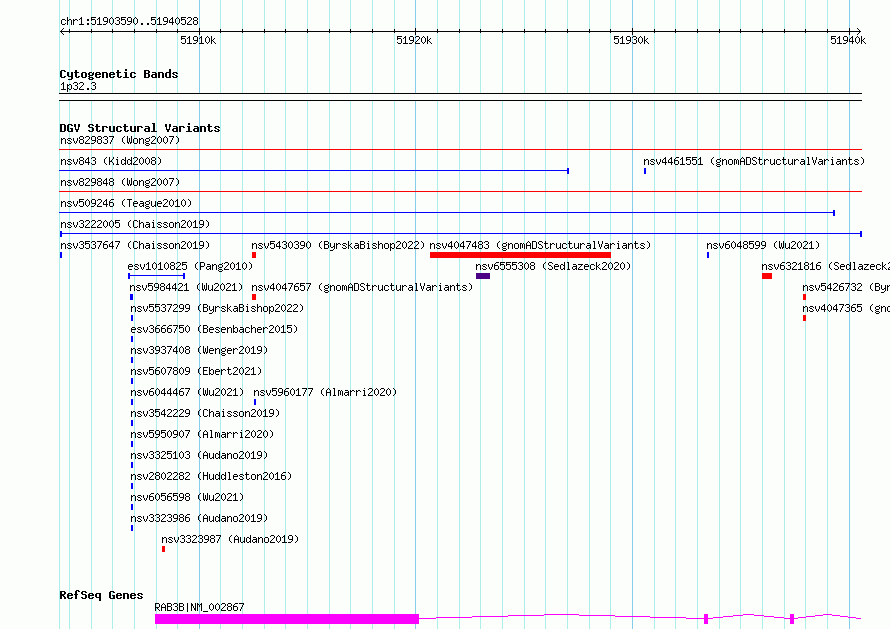Click the nsv5426732 variant label
This screenshot has width=890, height=629.
pos(846,287)
